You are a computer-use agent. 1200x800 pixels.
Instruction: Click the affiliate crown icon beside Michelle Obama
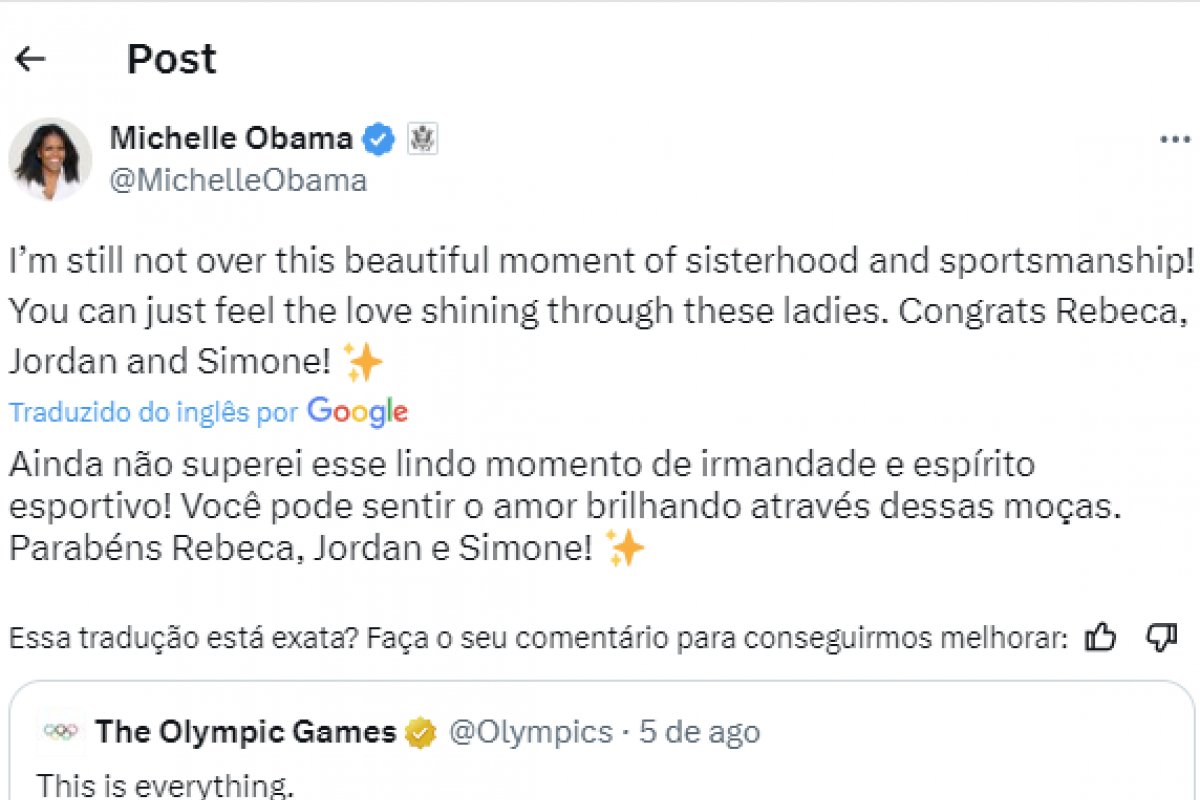(x=423, y=138)
